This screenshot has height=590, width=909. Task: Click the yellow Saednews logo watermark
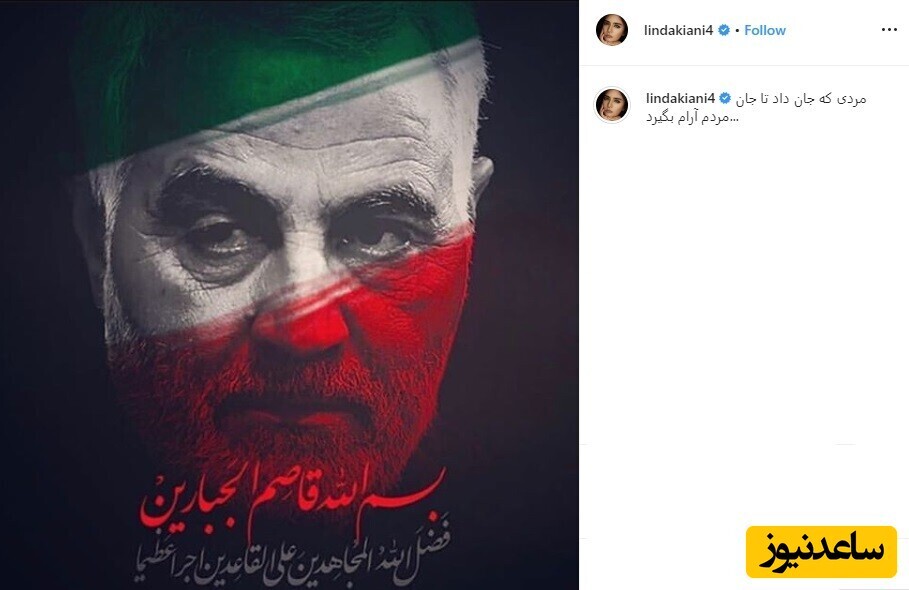[821, 551]
